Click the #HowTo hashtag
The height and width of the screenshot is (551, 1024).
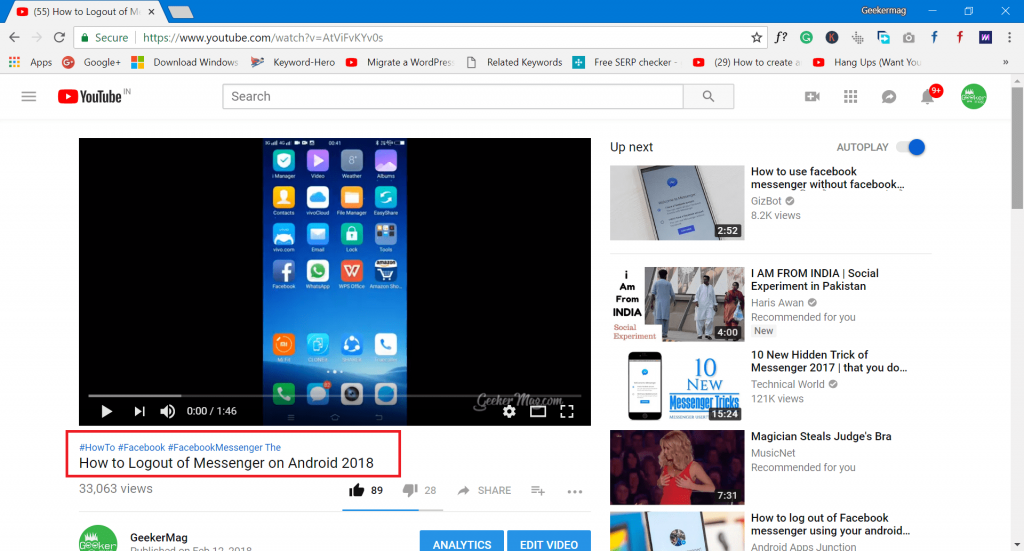click(97, 447)
